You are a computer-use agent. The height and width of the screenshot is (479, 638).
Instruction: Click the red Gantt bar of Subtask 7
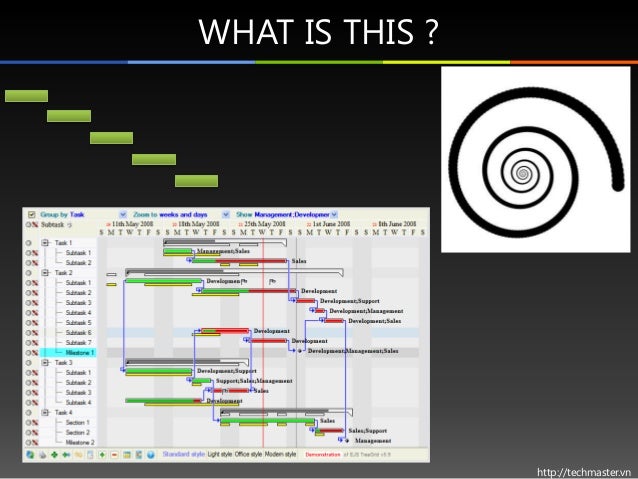click(x=268, y=341)
